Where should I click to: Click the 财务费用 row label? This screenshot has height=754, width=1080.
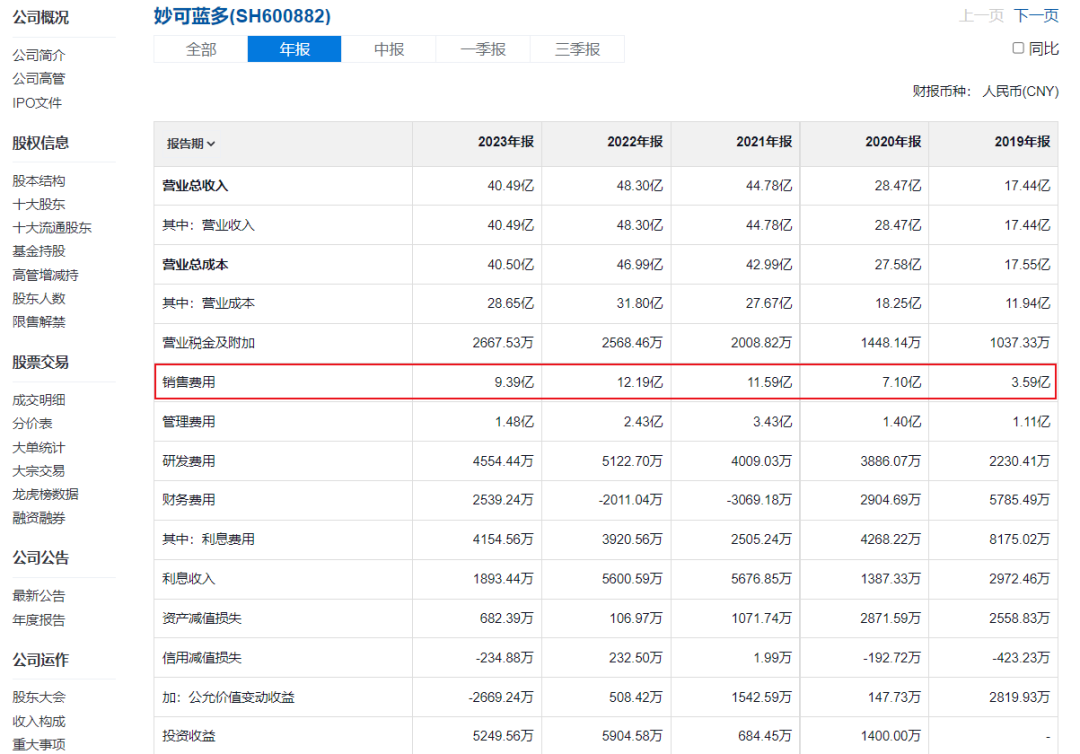click(189, 500)
